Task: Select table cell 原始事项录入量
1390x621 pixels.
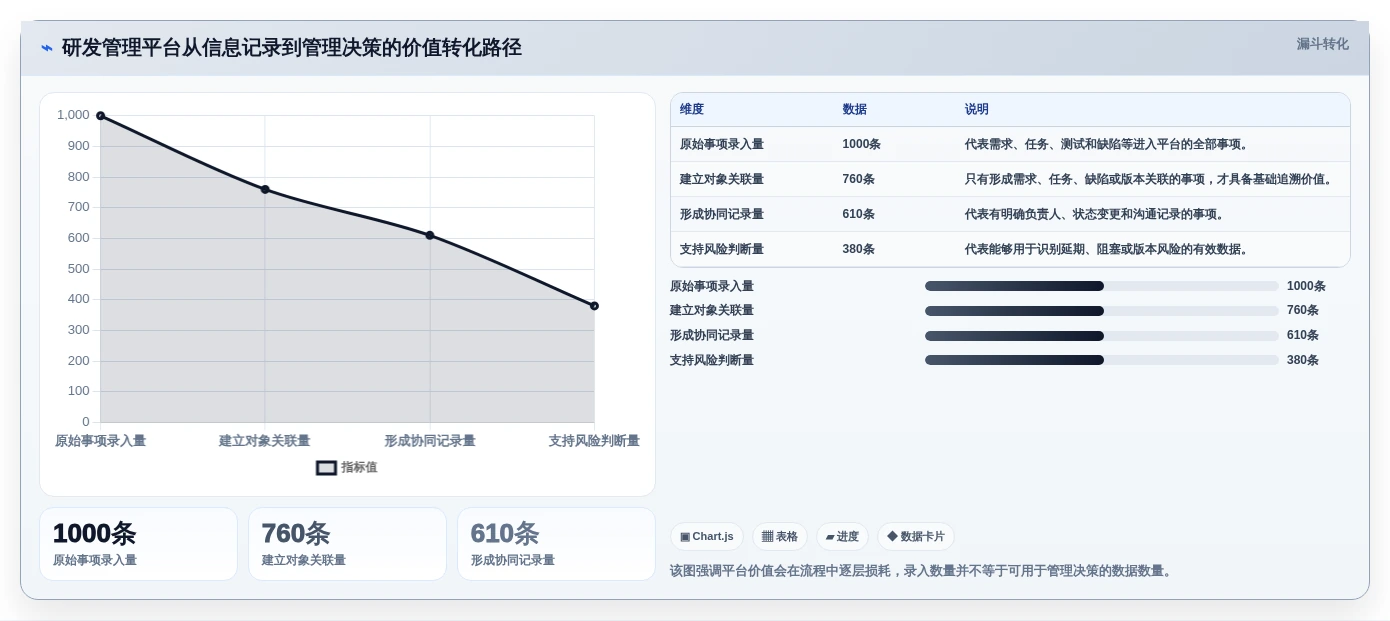Action: coord(722,144)
